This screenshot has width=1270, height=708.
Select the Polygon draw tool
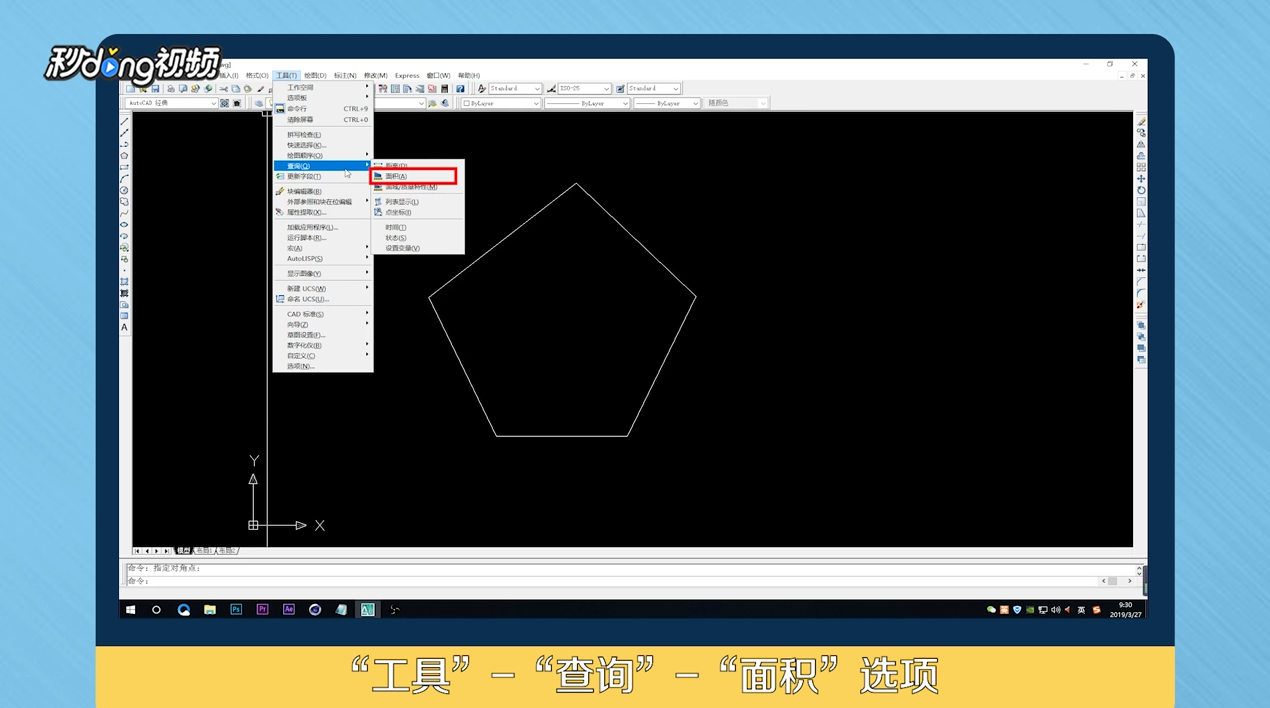tap(124, 156)
